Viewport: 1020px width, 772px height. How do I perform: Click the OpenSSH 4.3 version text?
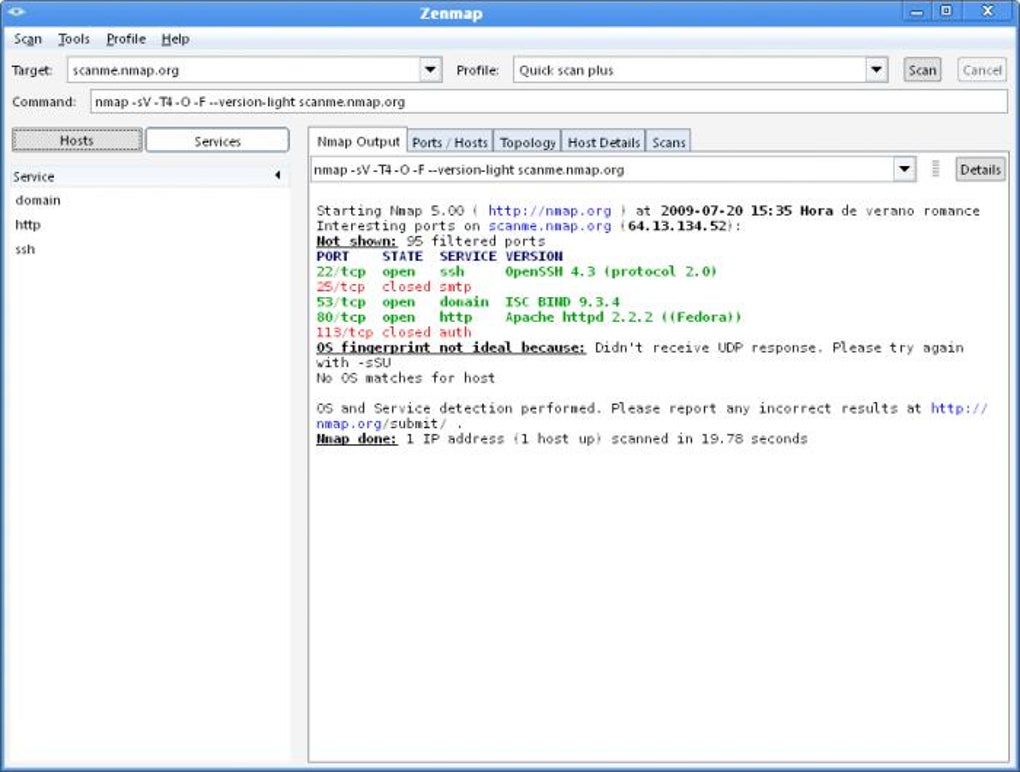click(611, 272)
